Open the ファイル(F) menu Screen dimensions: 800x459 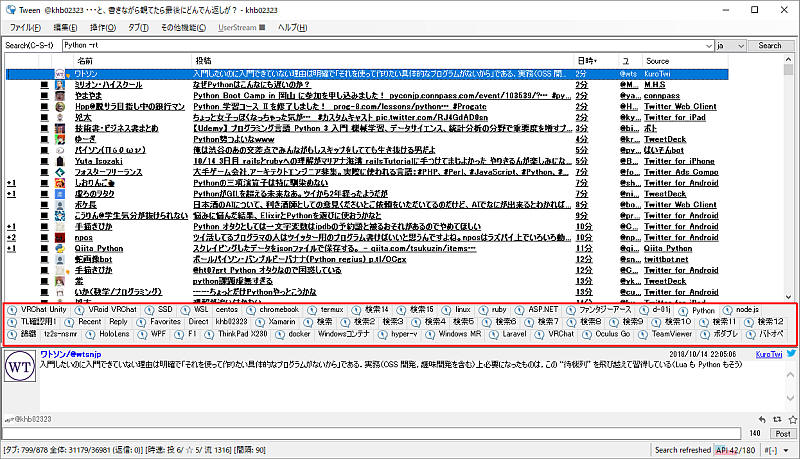point(25,28)
